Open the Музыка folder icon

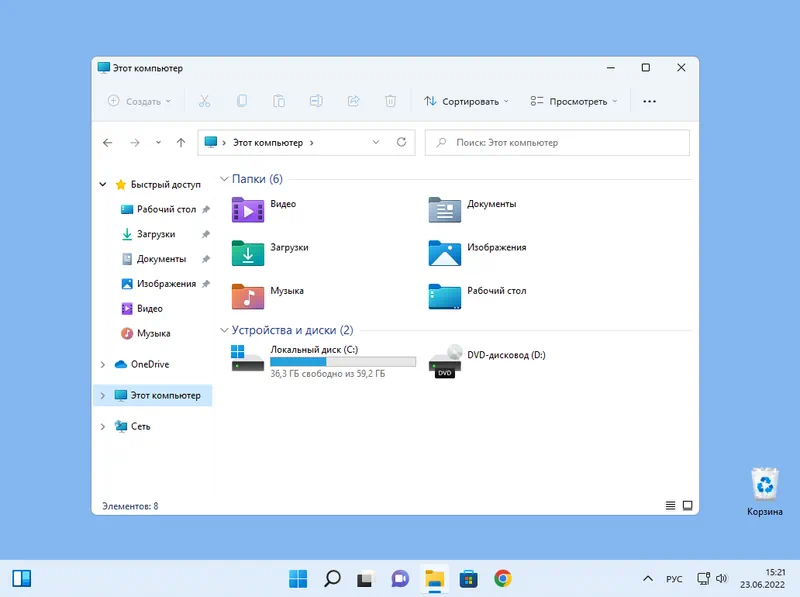click(x=248, y=296)
